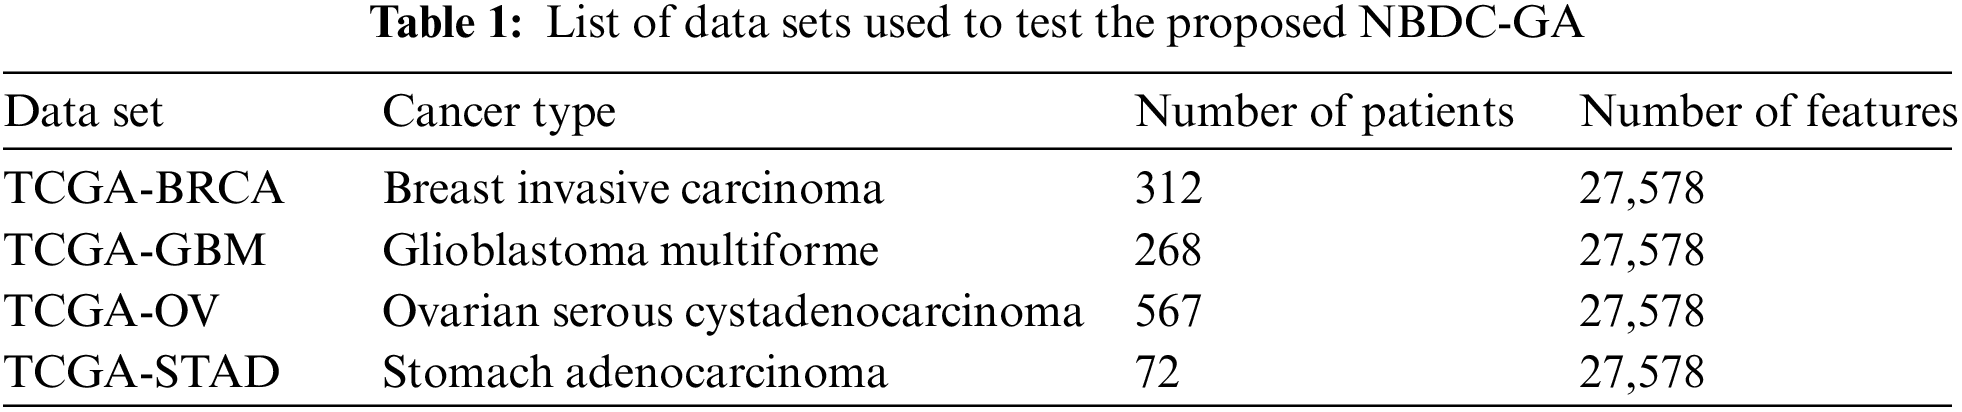Click the "Breast invasive carcinoma" cell
Image resolution: width=1962 pixels, height=412 pixels.
tap(632, 188)
